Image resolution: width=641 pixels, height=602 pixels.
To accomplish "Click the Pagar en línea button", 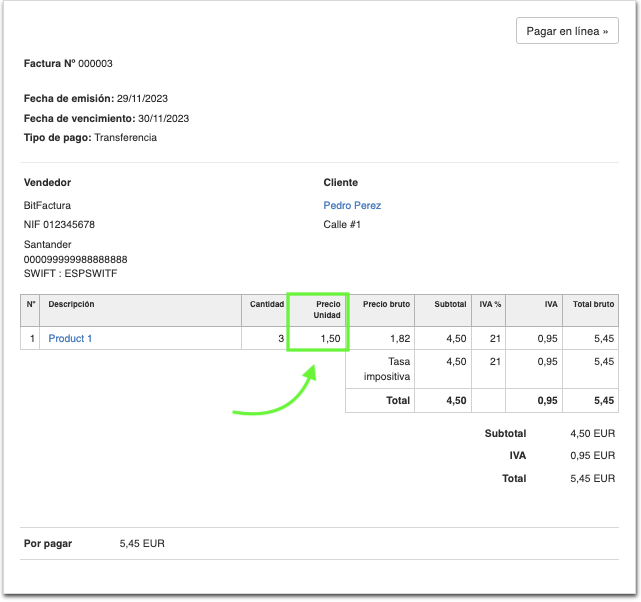I will point(567,31).
